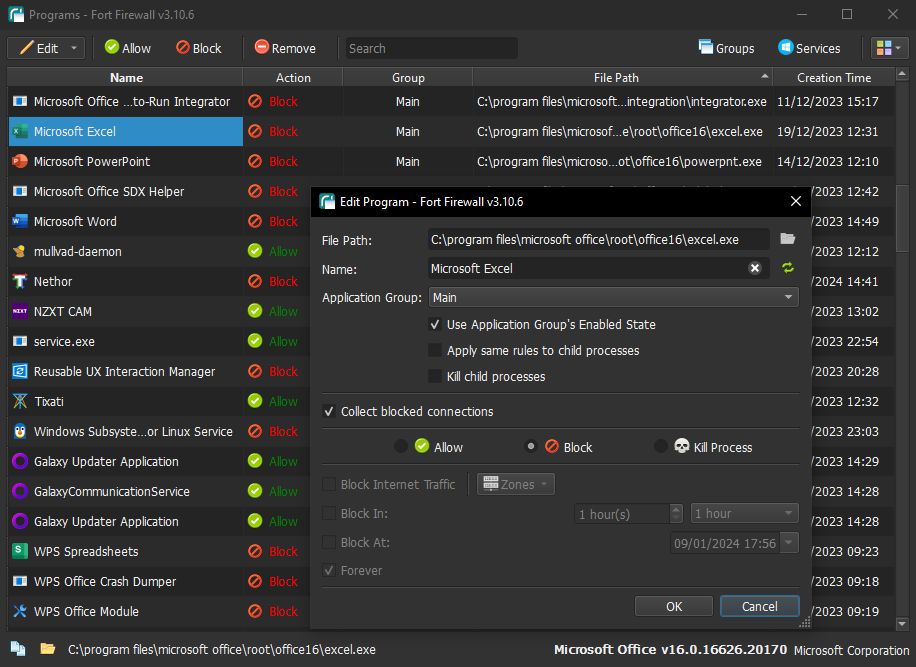The width and height of the screenshot is (916, 667).
Task: Click the red Remove toolbar button
Action: (284, 48)
